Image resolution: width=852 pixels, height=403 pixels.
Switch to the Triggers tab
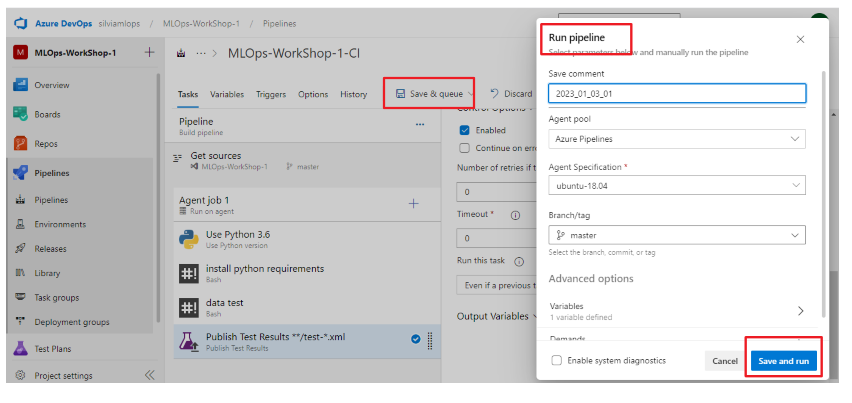tap(271, 94)
